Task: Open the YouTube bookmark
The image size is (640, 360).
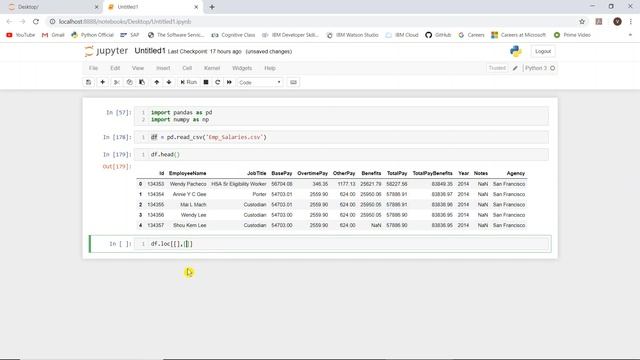Action: pos(20,35)
